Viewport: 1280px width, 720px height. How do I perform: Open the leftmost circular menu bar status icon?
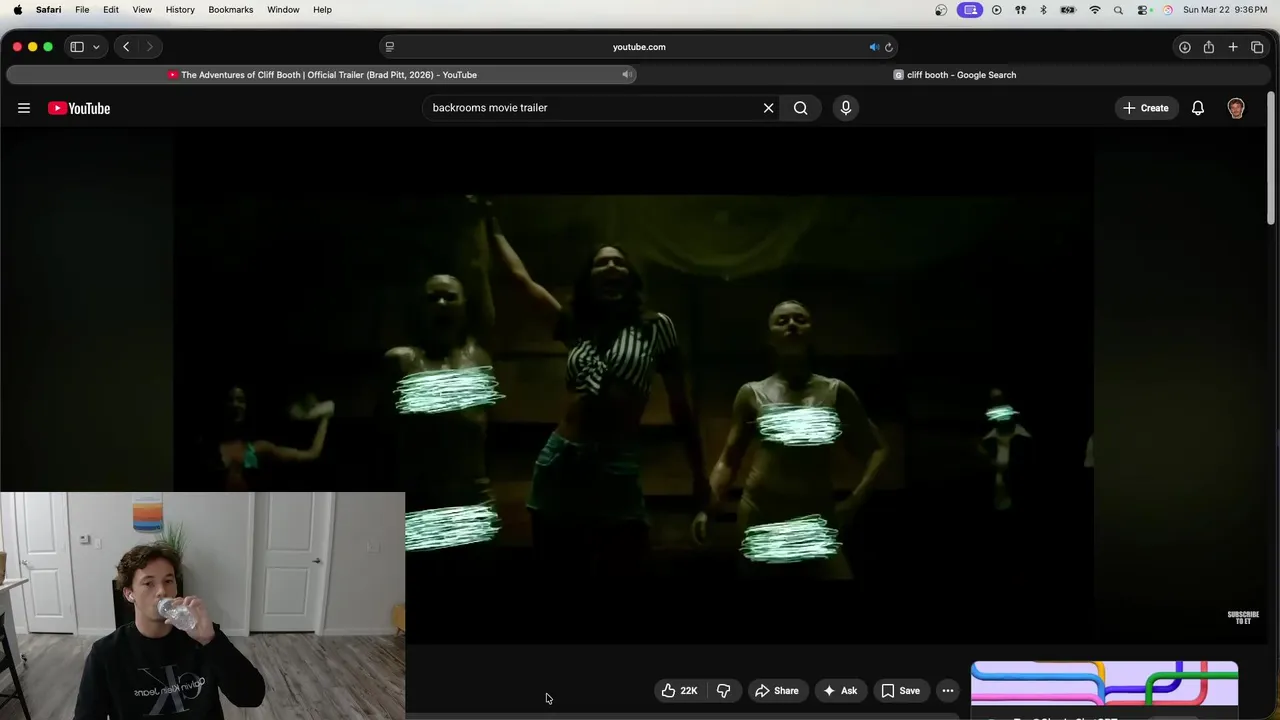click(941, 10)
